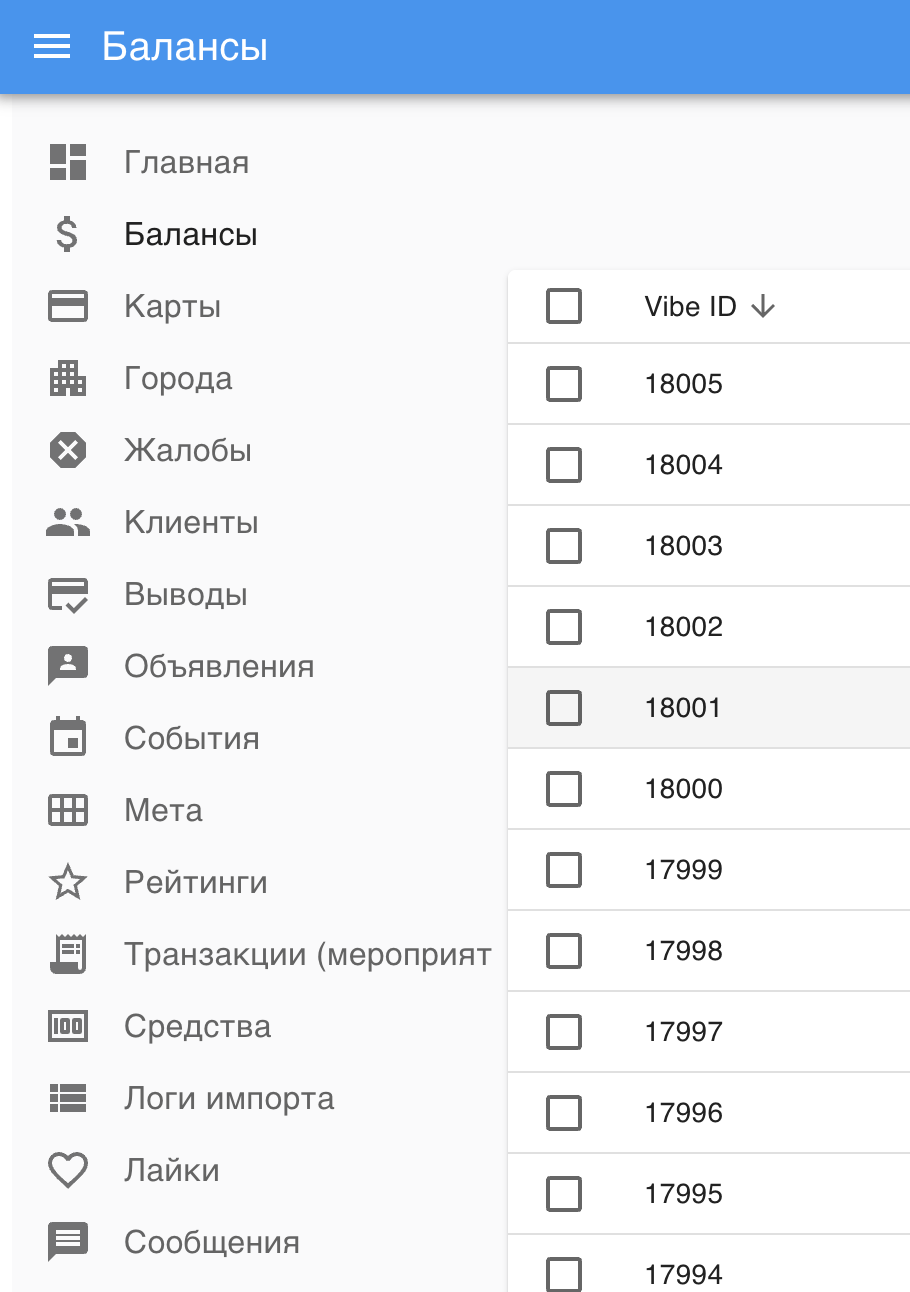This screenshot has width=910, height=1292.
Task: Click the hamburger menu icon
Action: pos(52,47)
